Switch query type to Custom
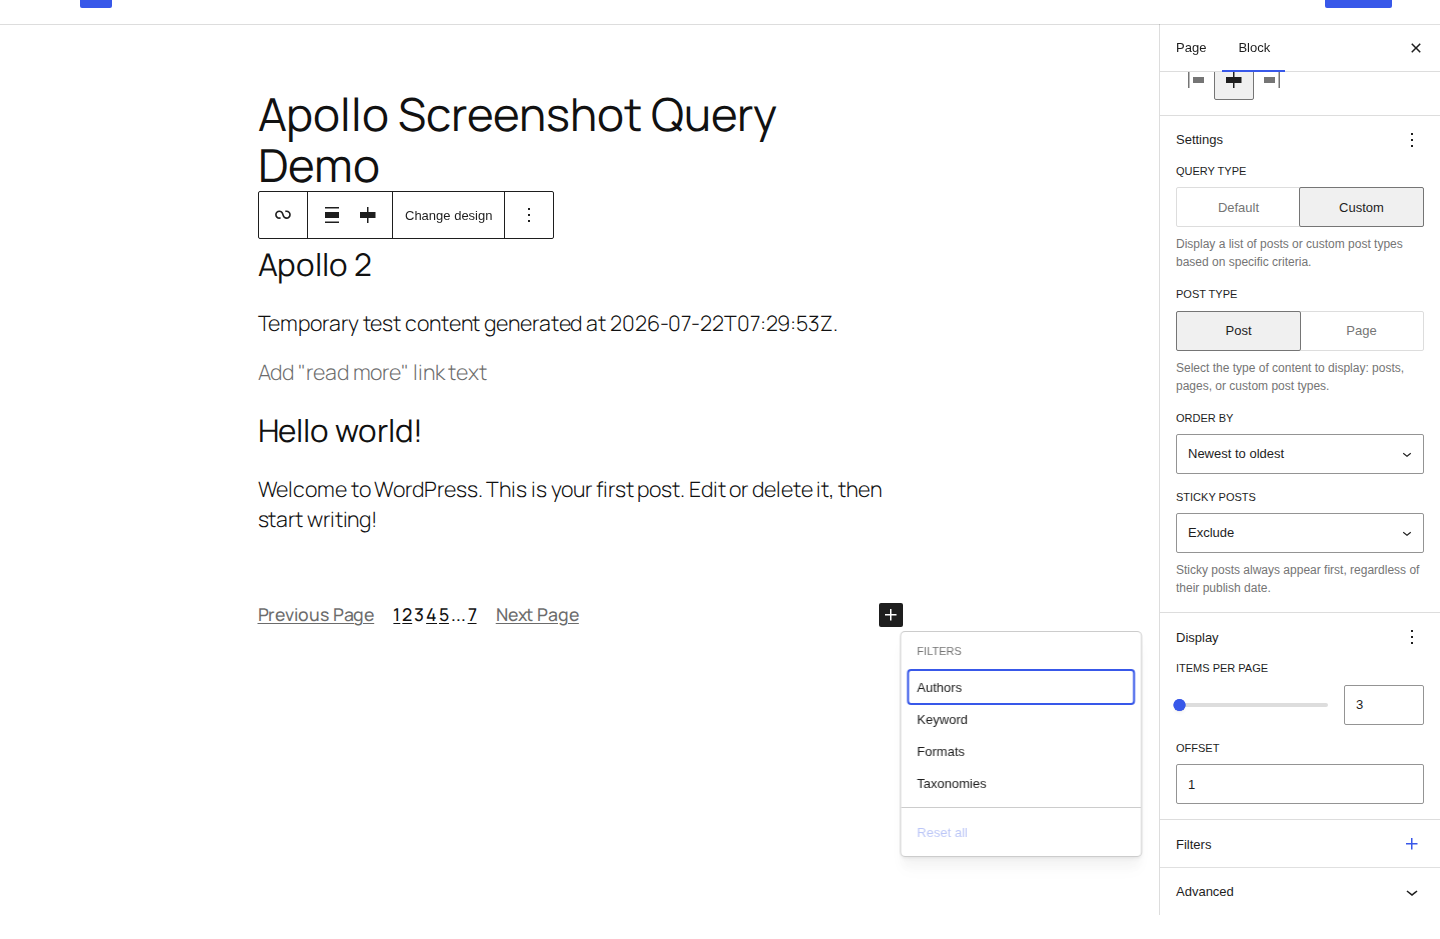 click(x=1361, y=207)
